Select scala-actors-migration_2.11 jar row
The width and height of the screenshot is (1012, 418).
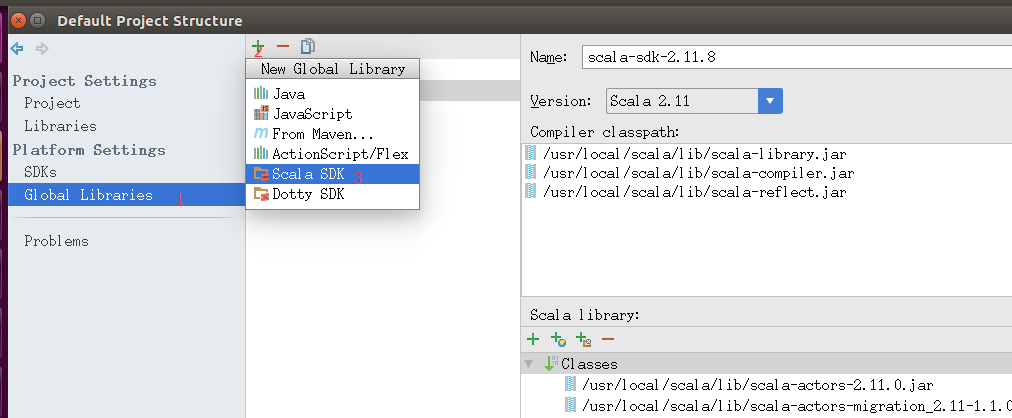(x=796, y=405)
